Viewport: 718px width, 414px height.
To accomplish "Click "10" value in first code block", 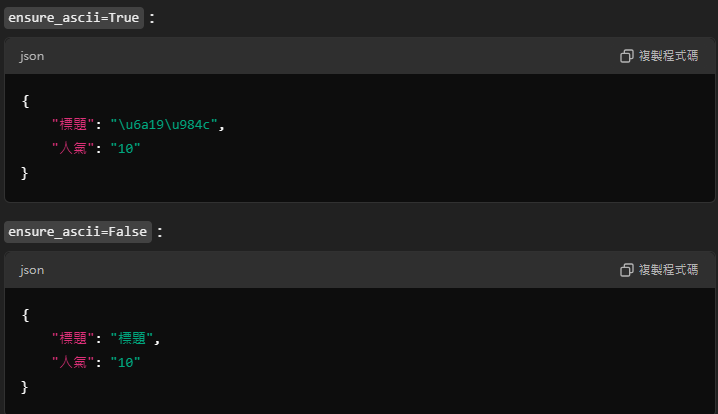I will click(x=125, y=148).
